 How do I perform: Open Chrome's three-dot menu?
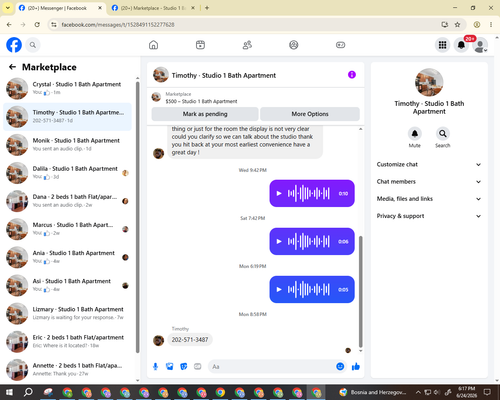491,25
